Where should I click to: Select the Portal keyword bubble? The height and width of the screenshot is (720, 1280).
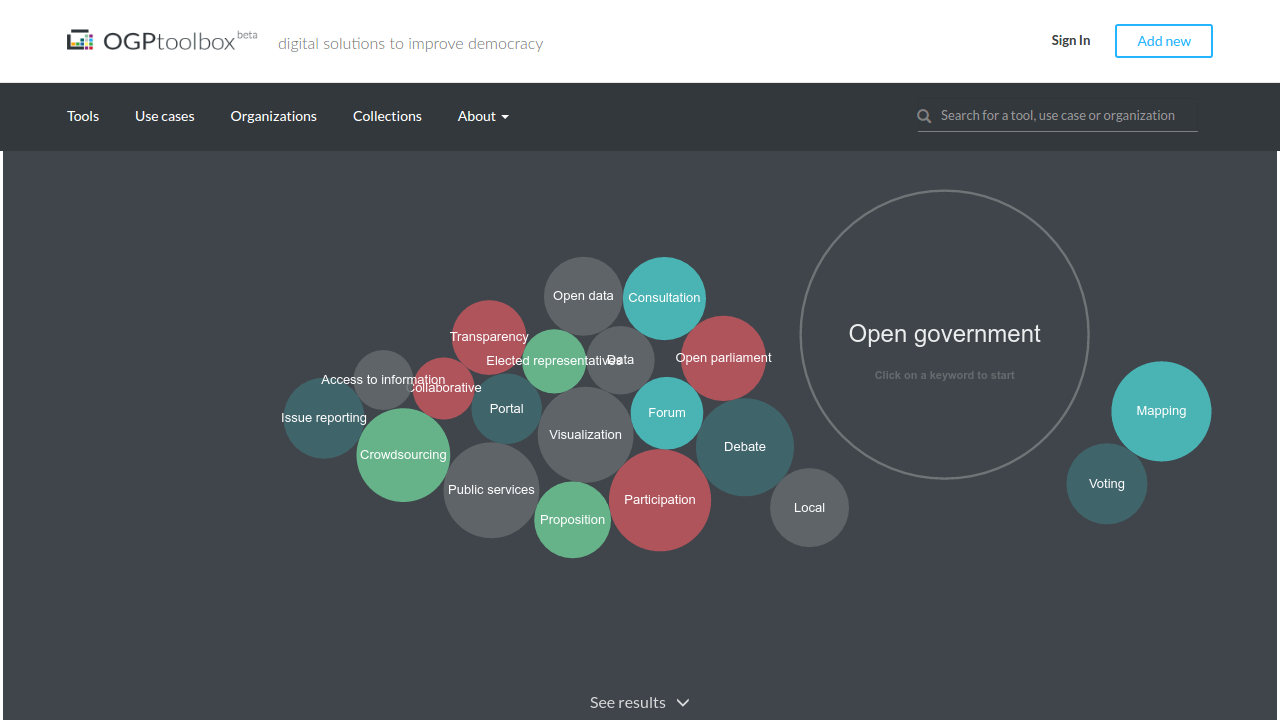point(507,409)
